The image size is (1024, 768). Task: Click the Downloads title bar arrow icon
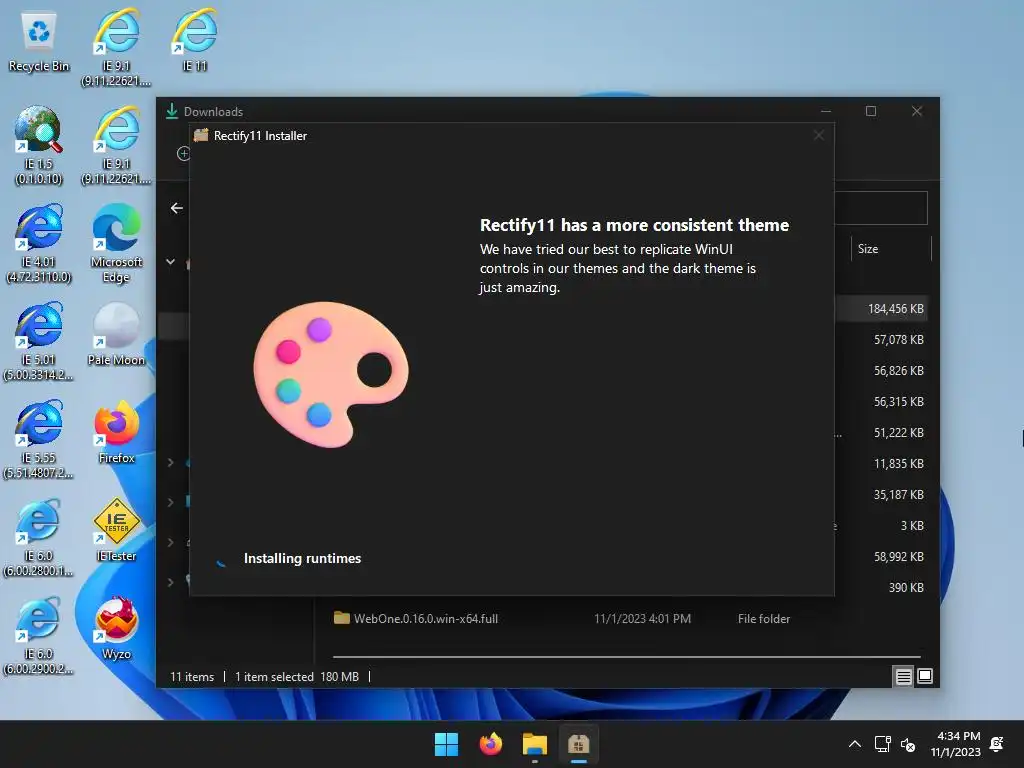(x=172, y=111)
